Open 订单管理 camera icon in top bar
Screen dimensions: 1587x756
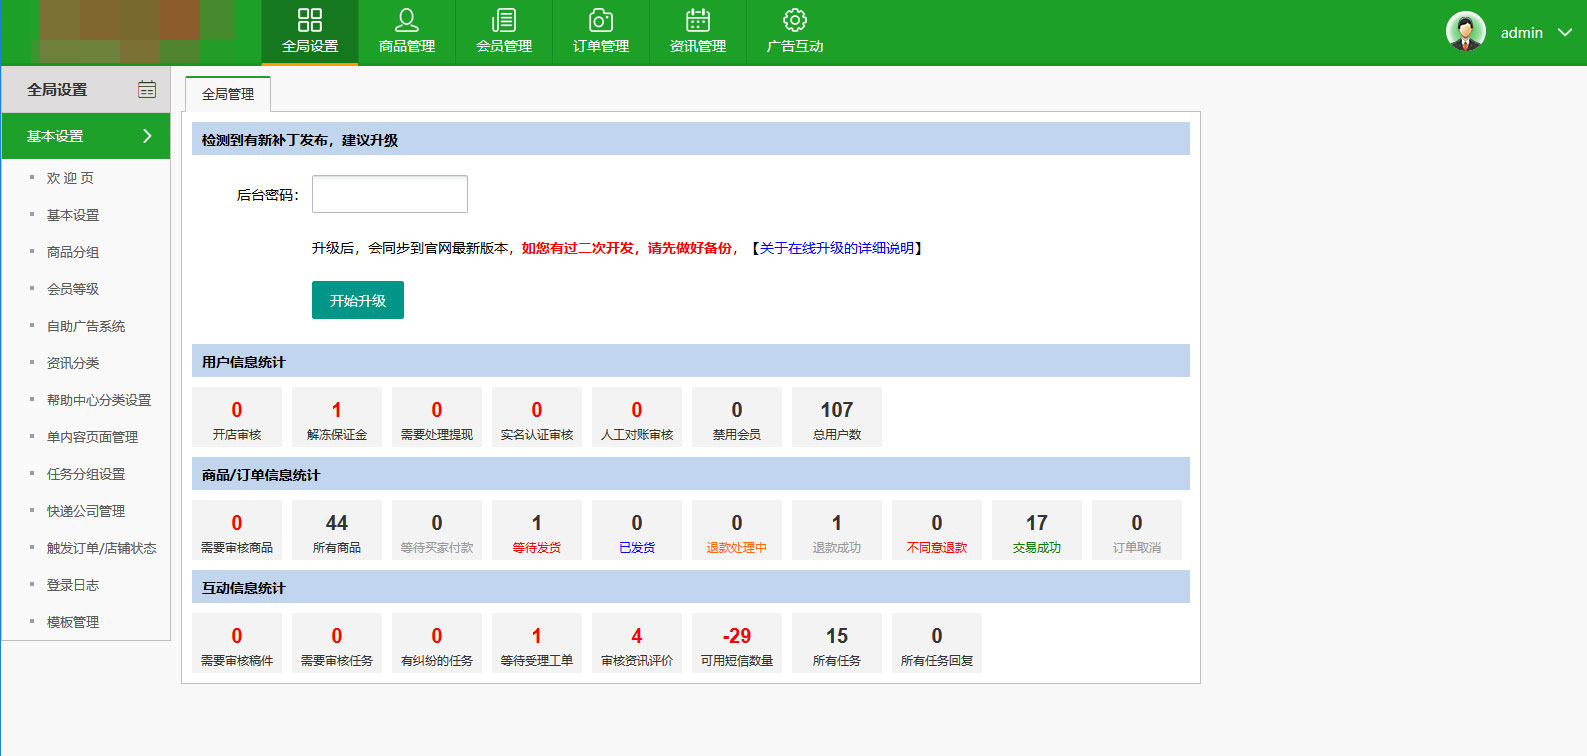[601, 21]
